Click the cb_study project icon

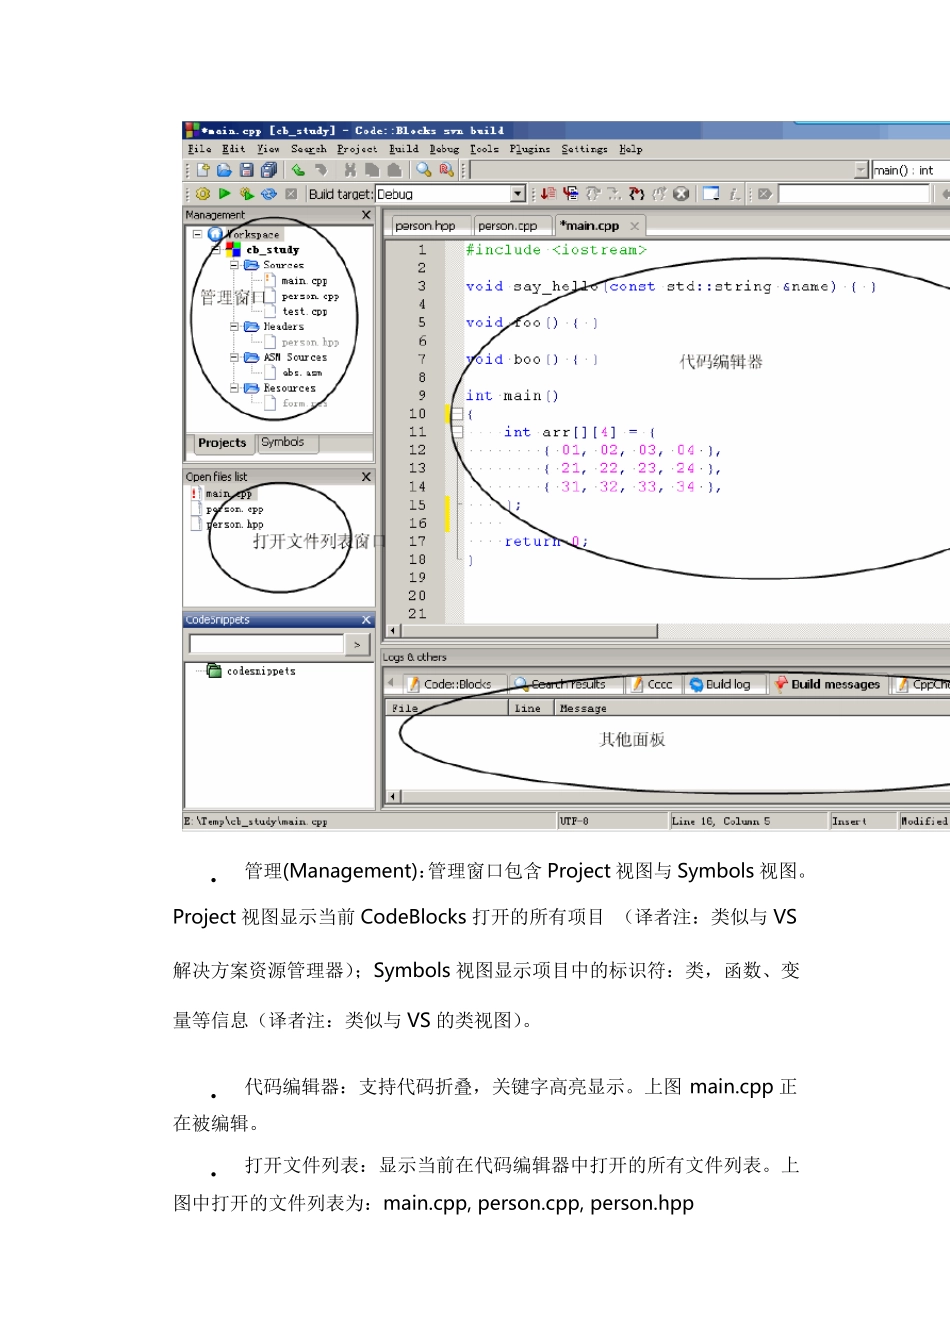point(234,250)
